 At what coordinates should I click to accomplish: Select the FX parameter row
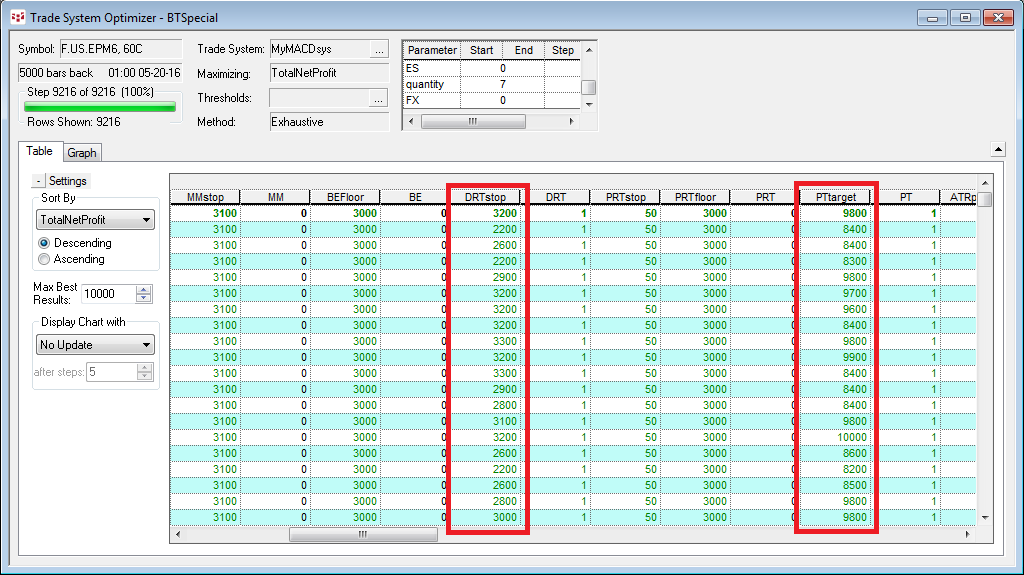pyautogui.click(x=492, y=101)
